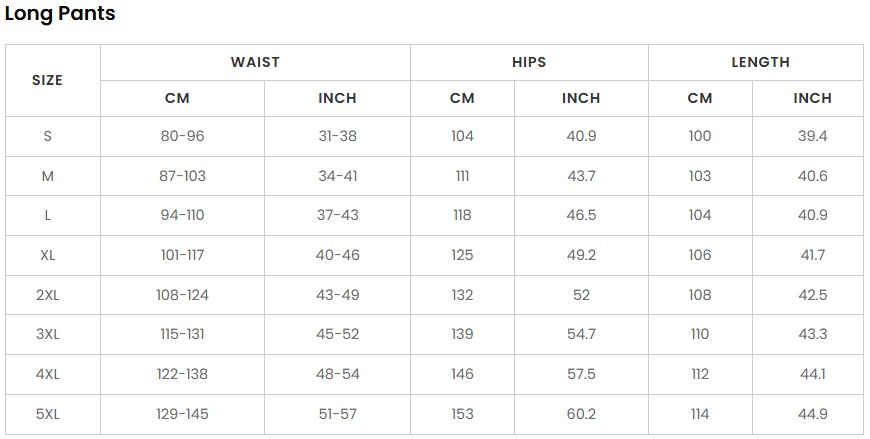
Task: Click the LENGTH column group header
Action: pyautogui.click(x=761, y=62)
